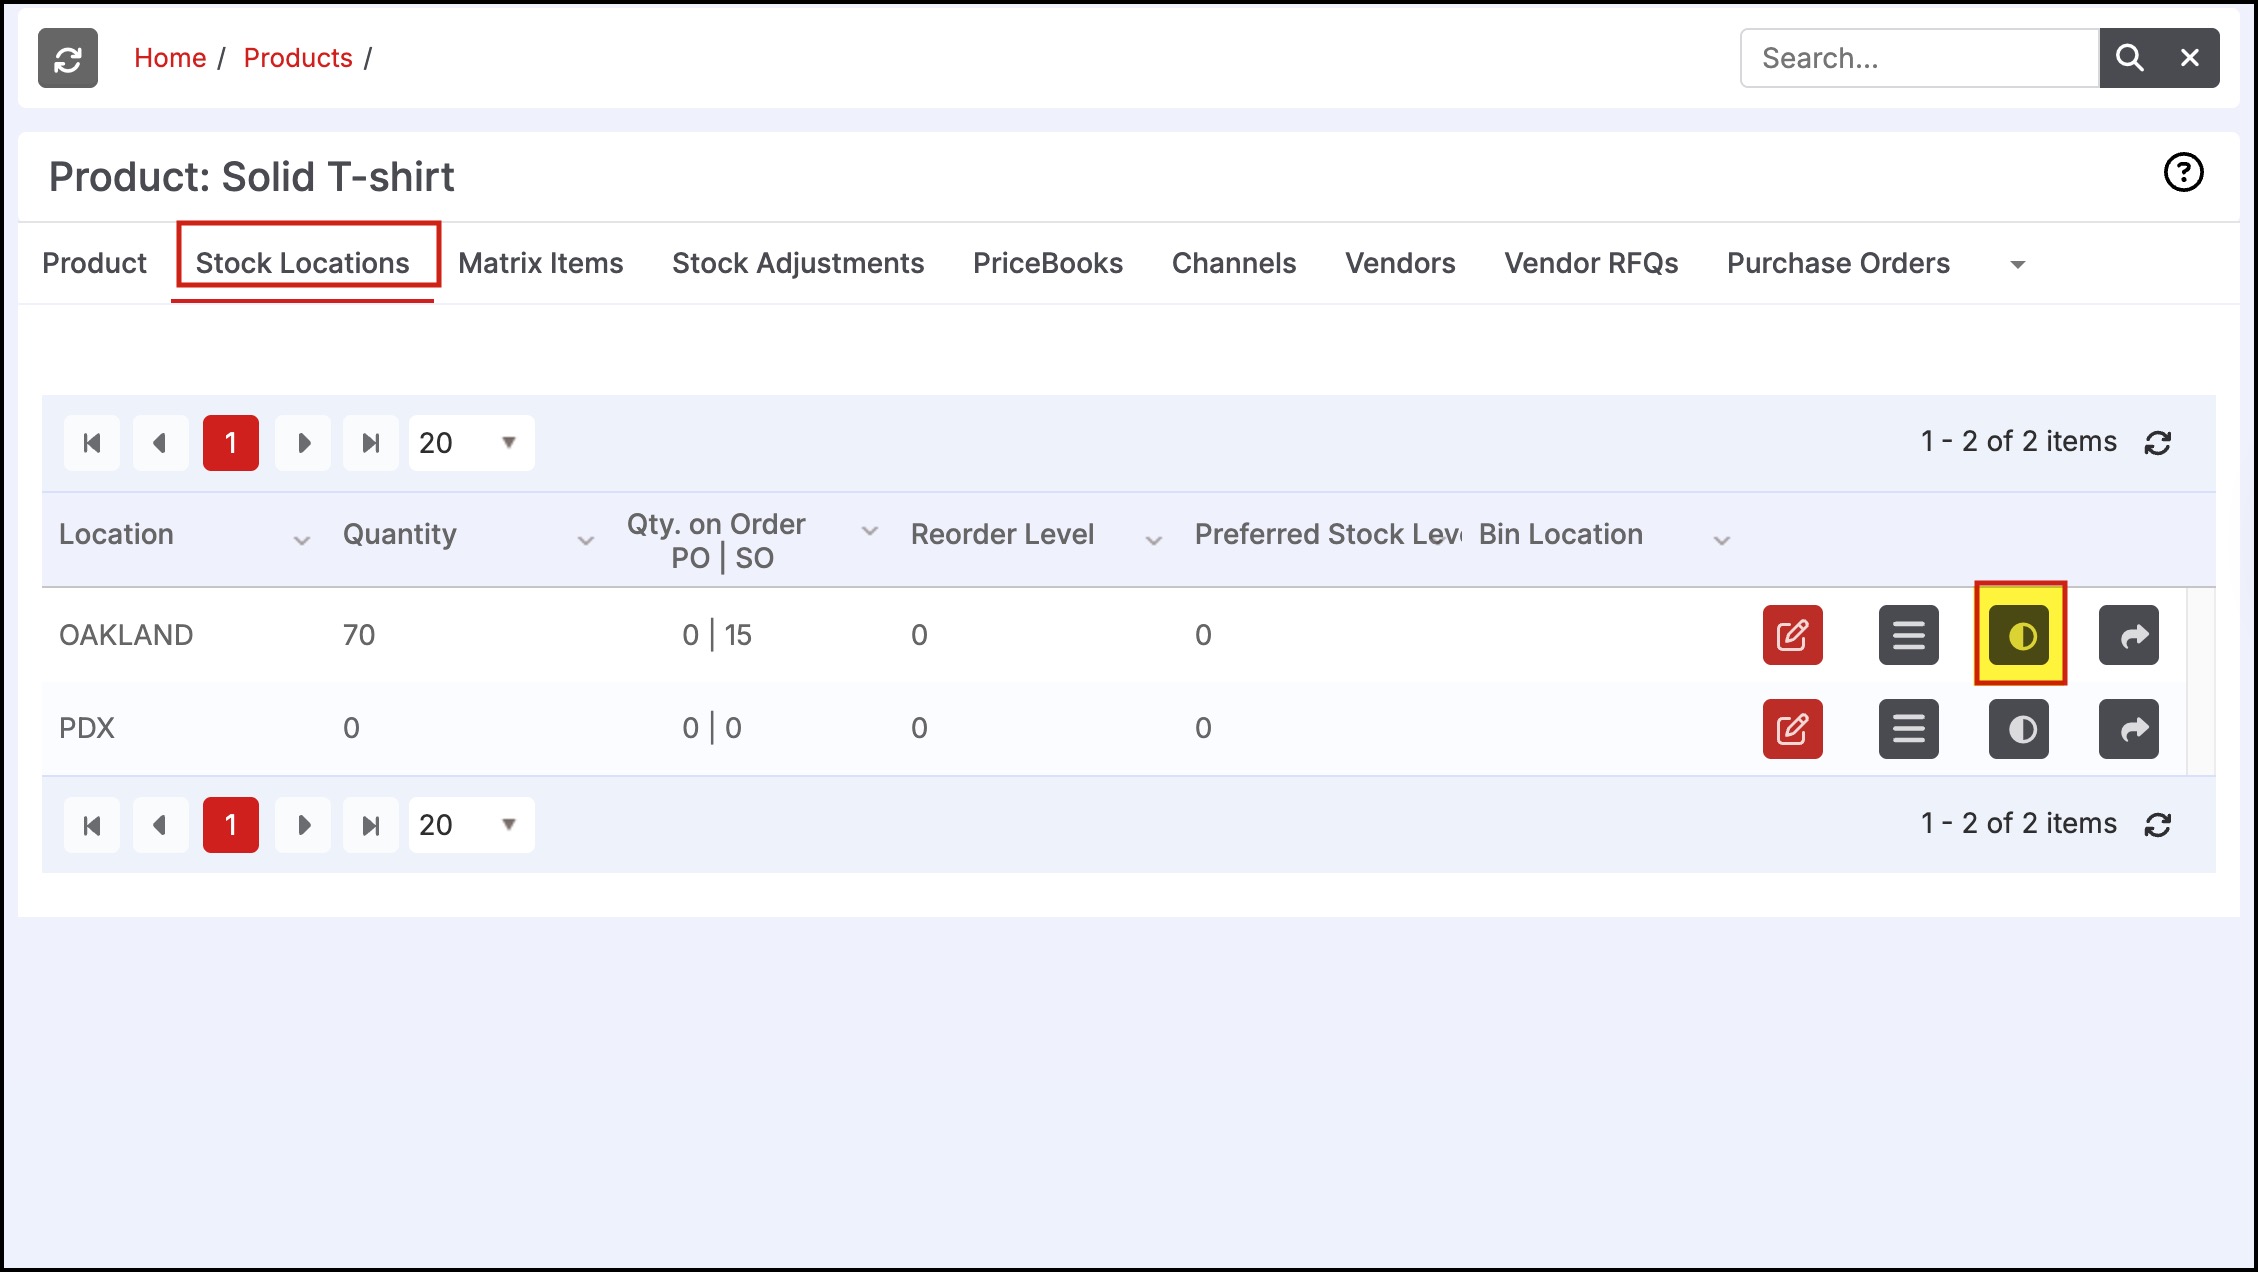This screenshot has width=2258, height=1272.
Task: Follow the Home breadcrumb link
Action: click(170, 58)
